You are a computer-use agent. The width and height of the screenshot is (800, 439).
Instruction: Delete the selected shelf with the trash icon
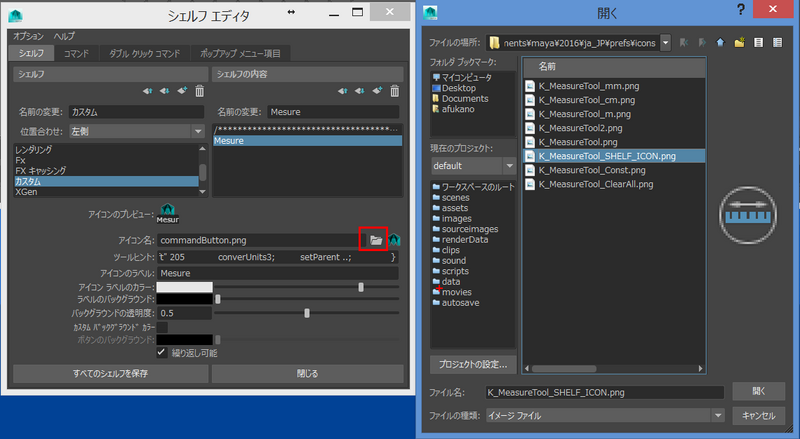click(x=199, y=91)
